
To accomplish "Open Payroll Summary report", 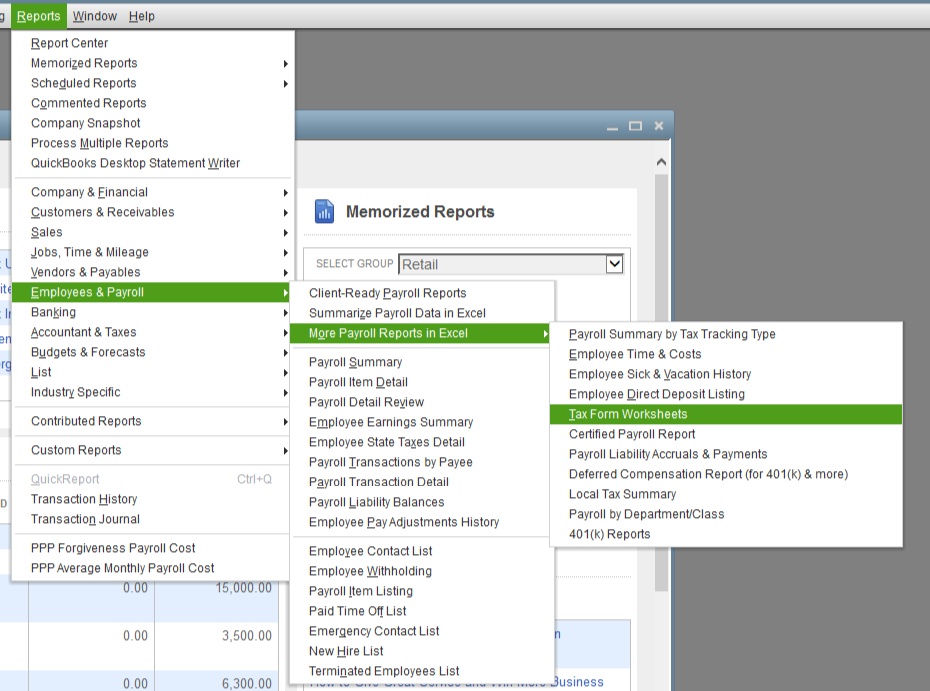I will click(x=422, y=362).
